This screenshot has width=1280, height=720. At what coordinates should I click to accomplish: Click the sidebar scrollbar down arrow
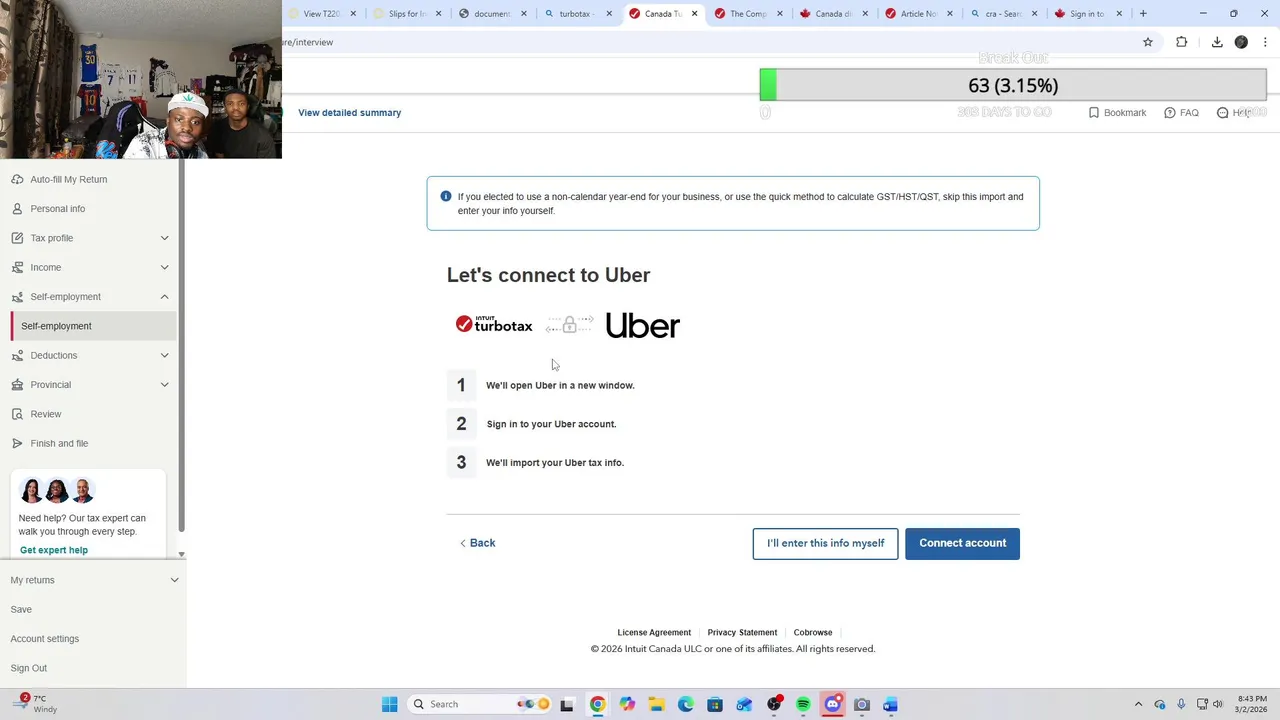[181, 554]
